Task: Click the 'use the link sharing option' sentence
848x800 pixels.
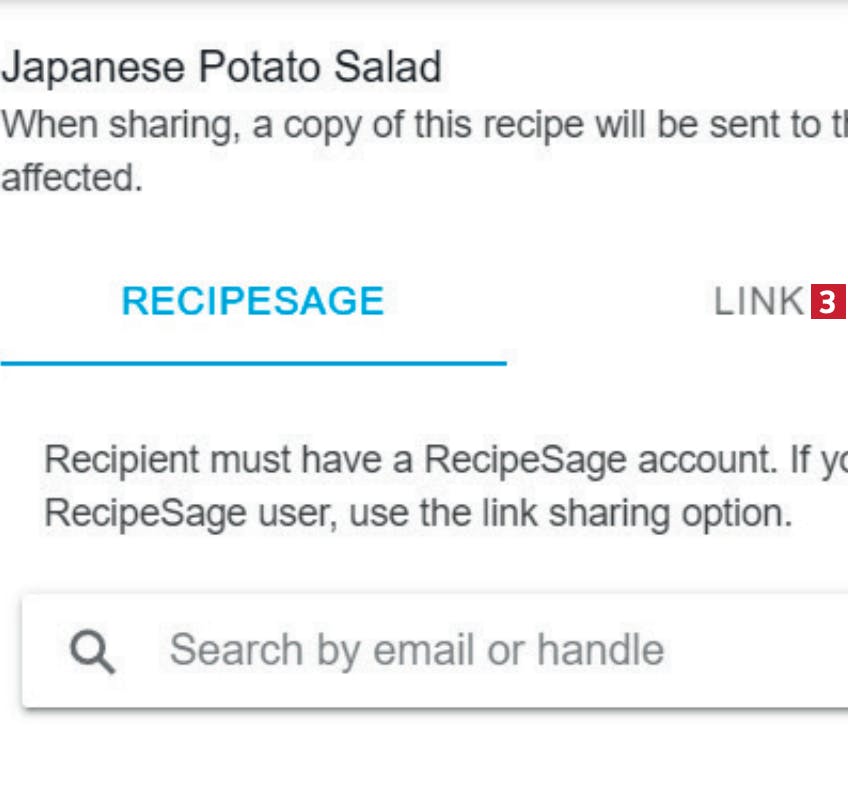Action: 571,513
